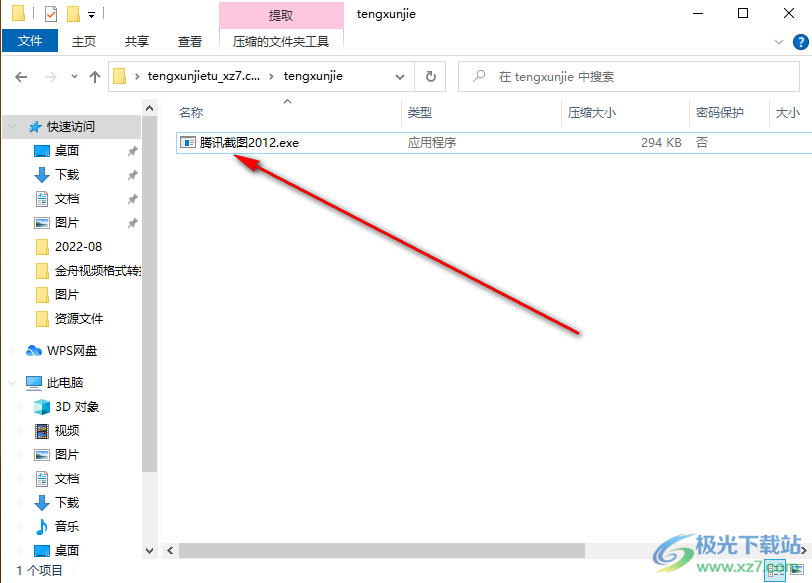Open Properties from the quick access toolbar
The width and height of the screenshot is (812, 583).
[x=51, y=13]
